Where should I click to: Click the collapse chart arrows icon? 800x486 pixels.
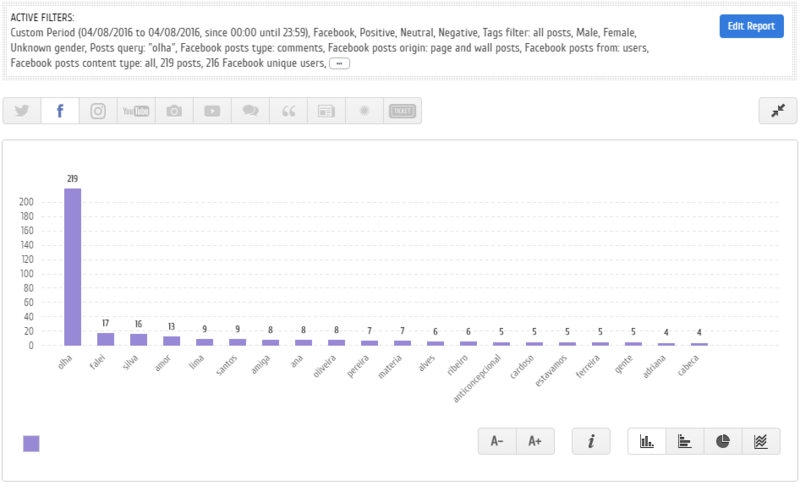point(777,112)
